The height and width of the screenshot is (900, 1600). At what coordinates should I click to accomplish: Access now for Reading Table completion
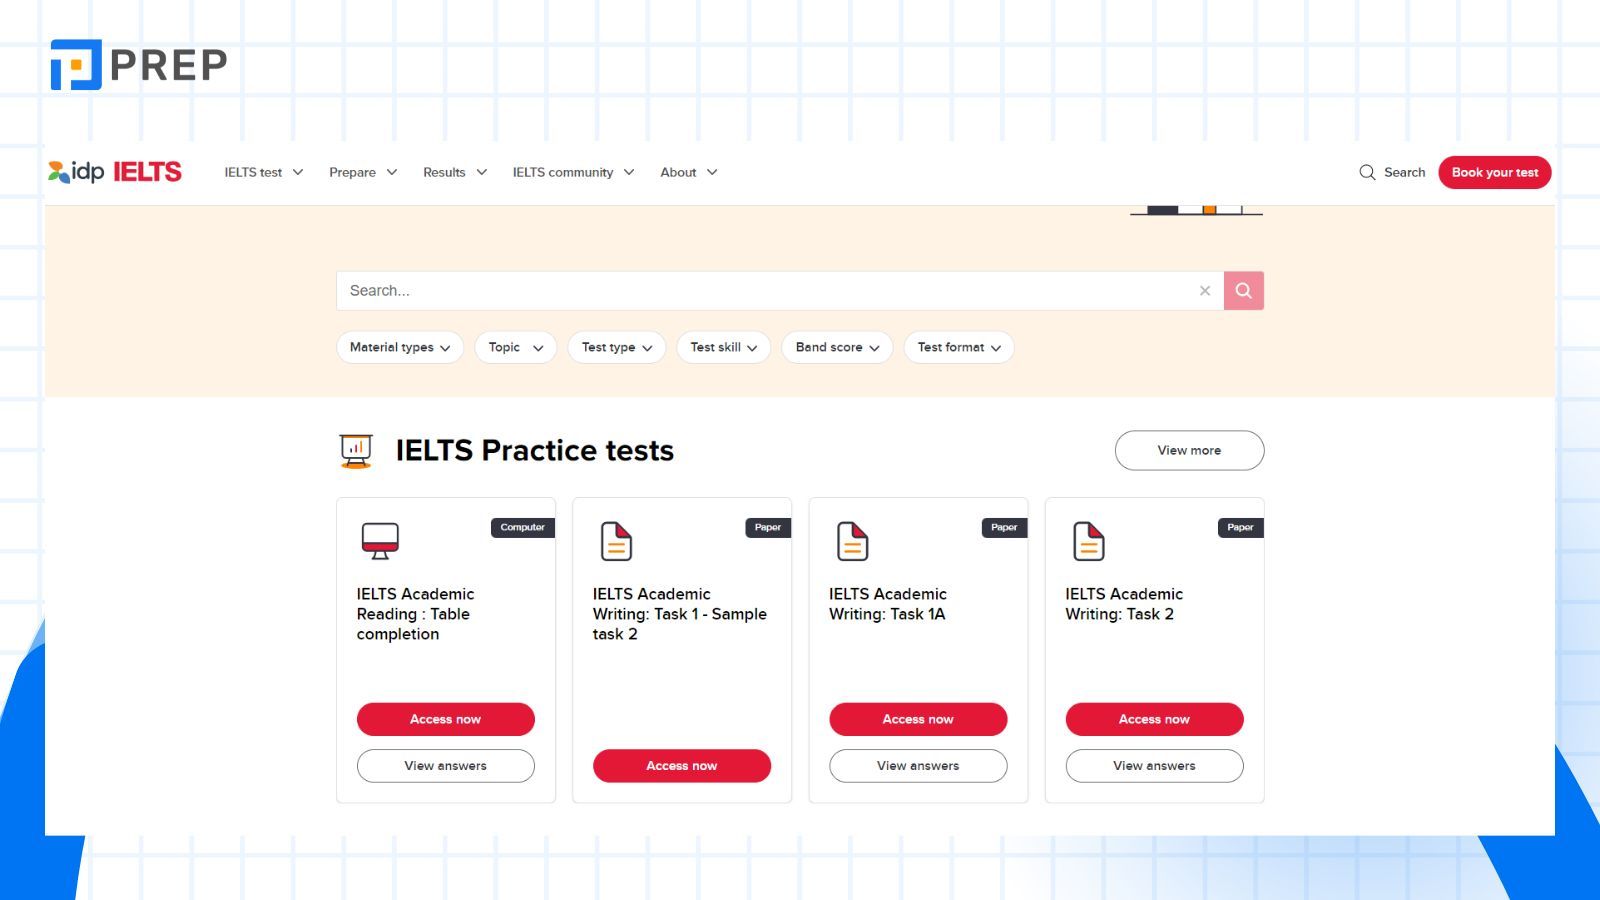[x=445, y=719]
